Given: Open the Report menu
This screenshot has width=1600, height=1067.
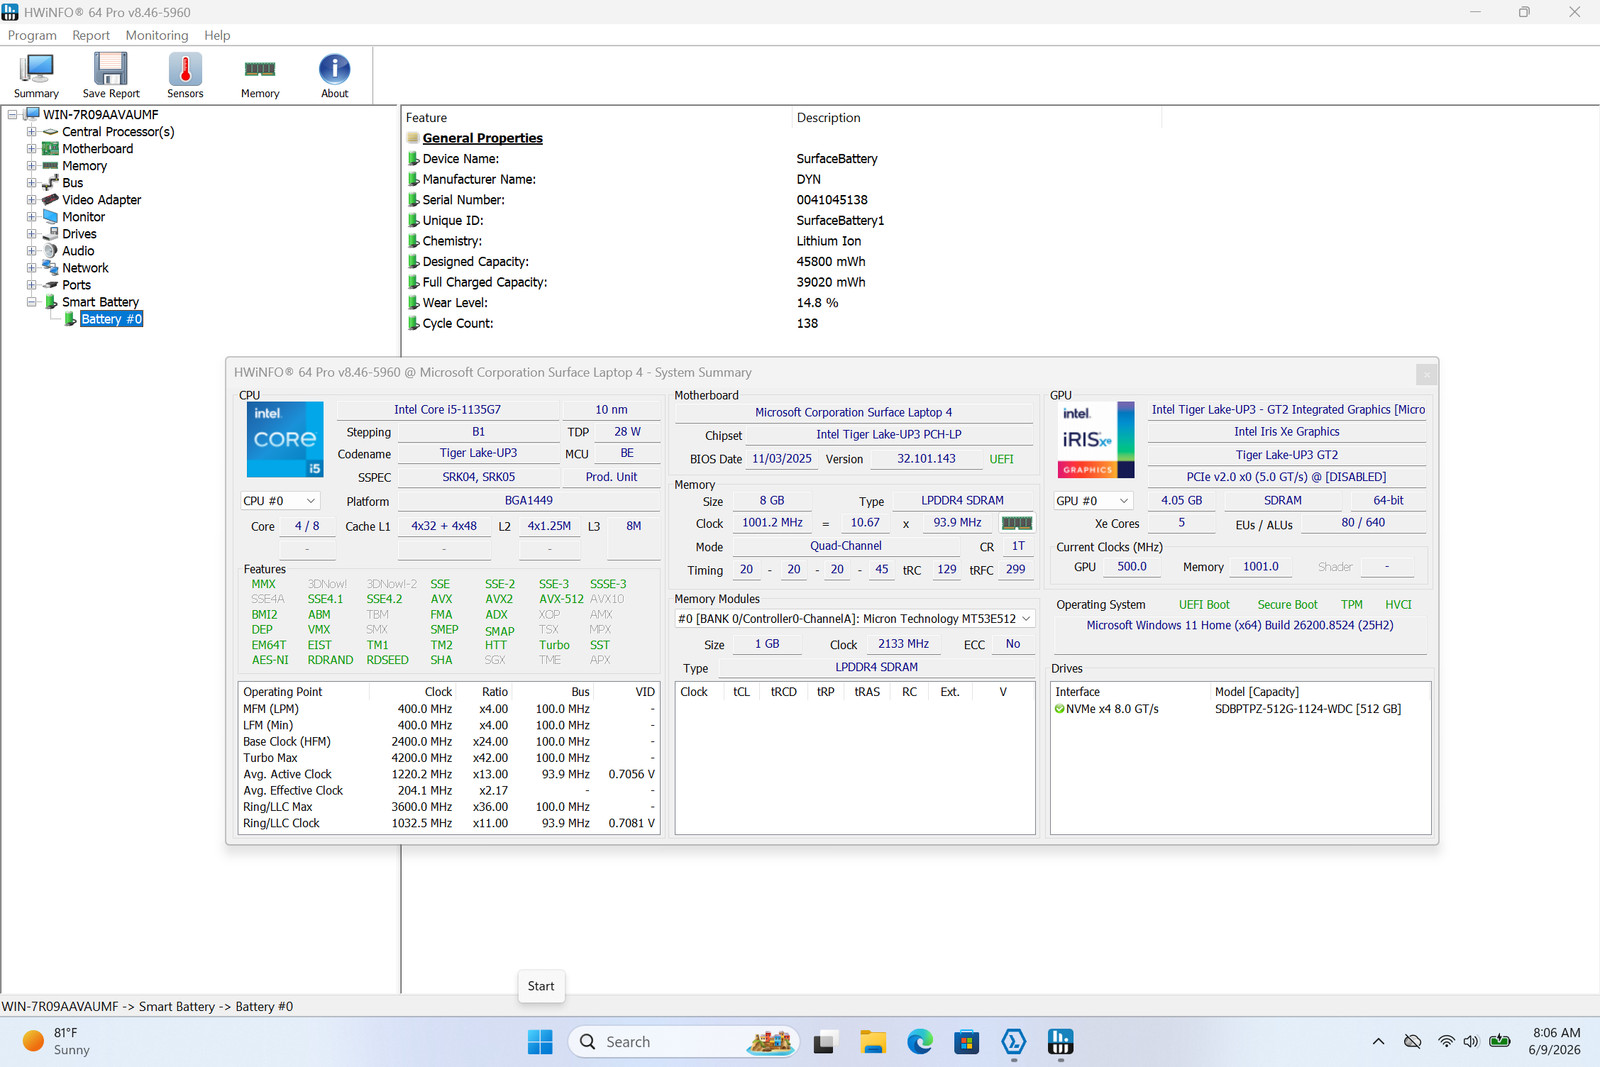Looking at the screenshot, I should point(91,35).
